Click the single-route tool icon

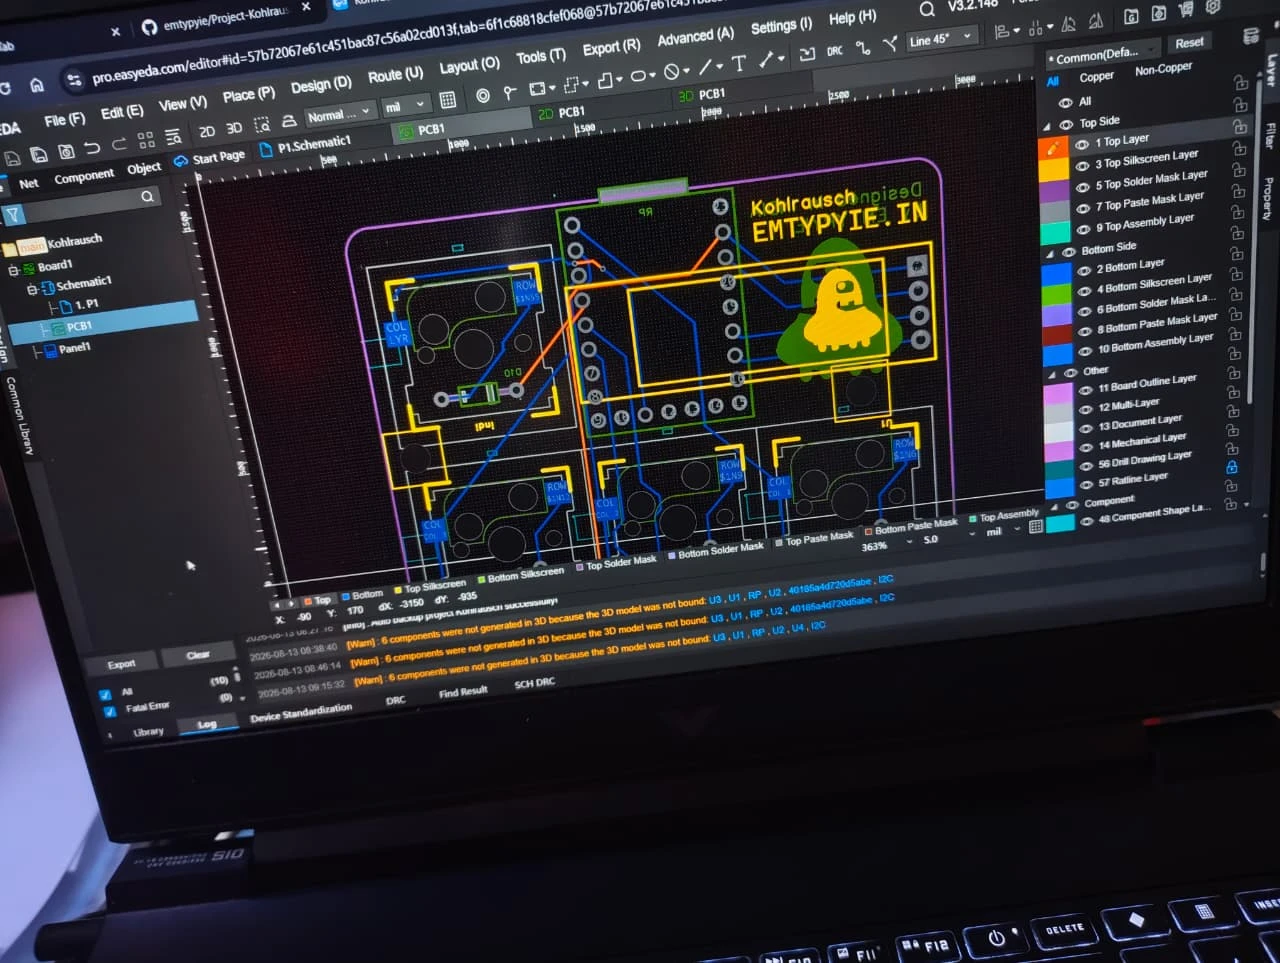coord(862,47)
